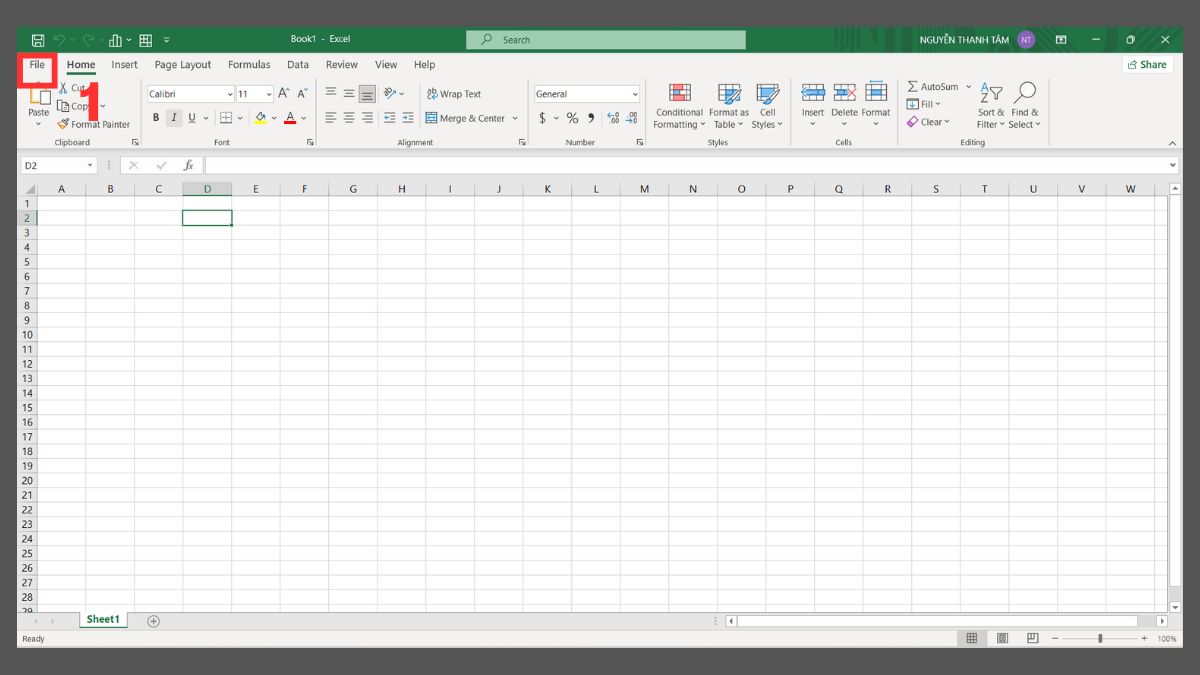Toggle bold formatting

point(156,117)
